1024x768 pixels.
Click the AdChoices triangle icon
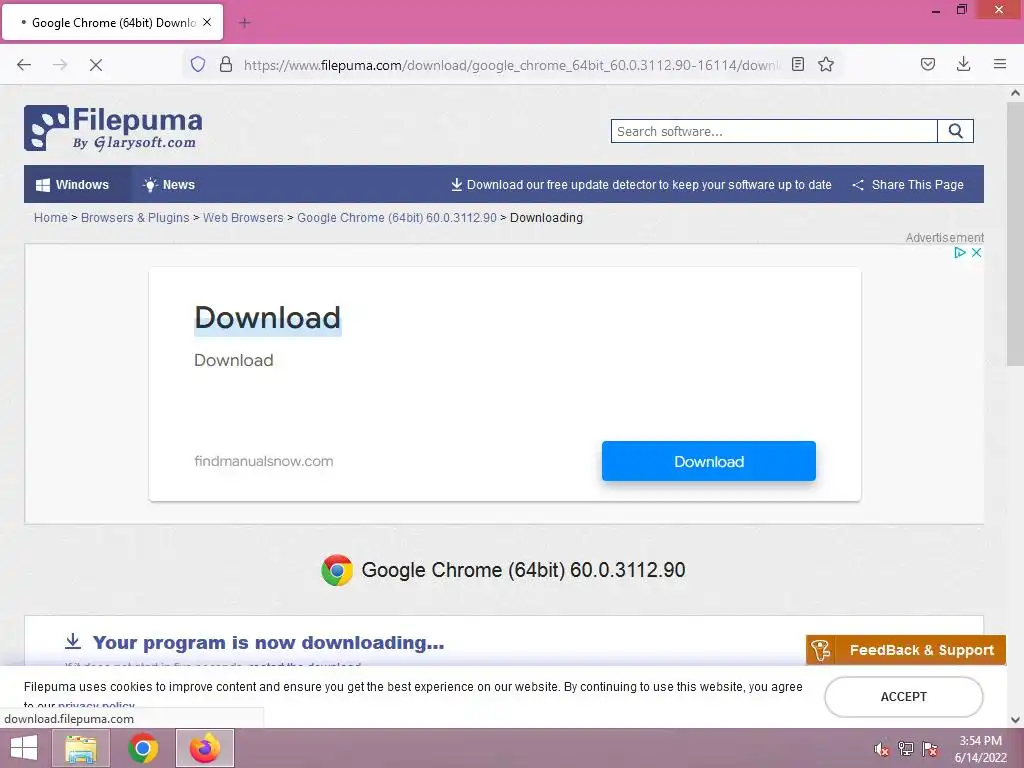coord(959,252)
